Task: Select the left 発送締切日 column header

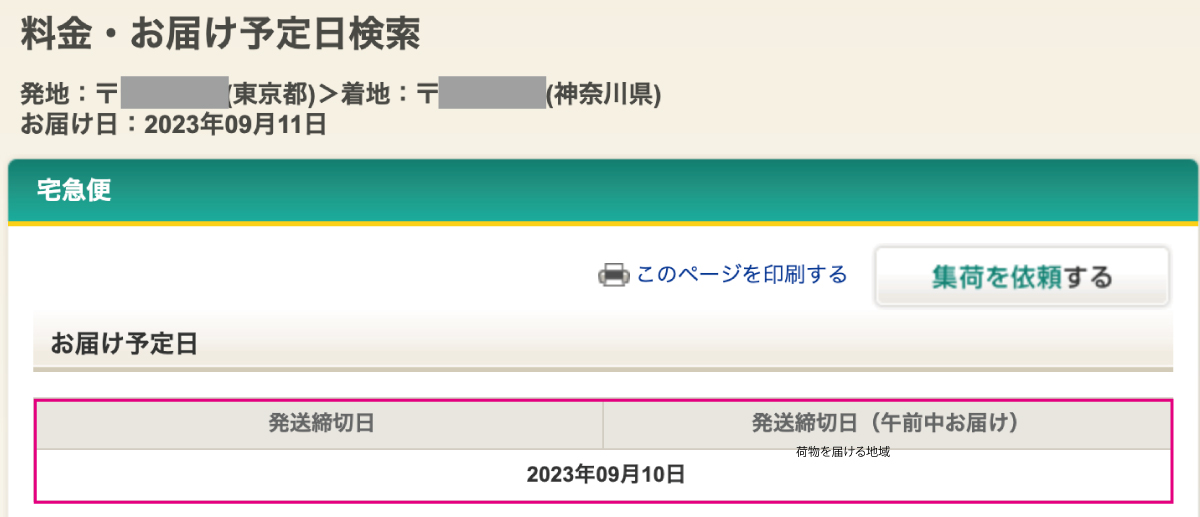Action: point(320,424)
